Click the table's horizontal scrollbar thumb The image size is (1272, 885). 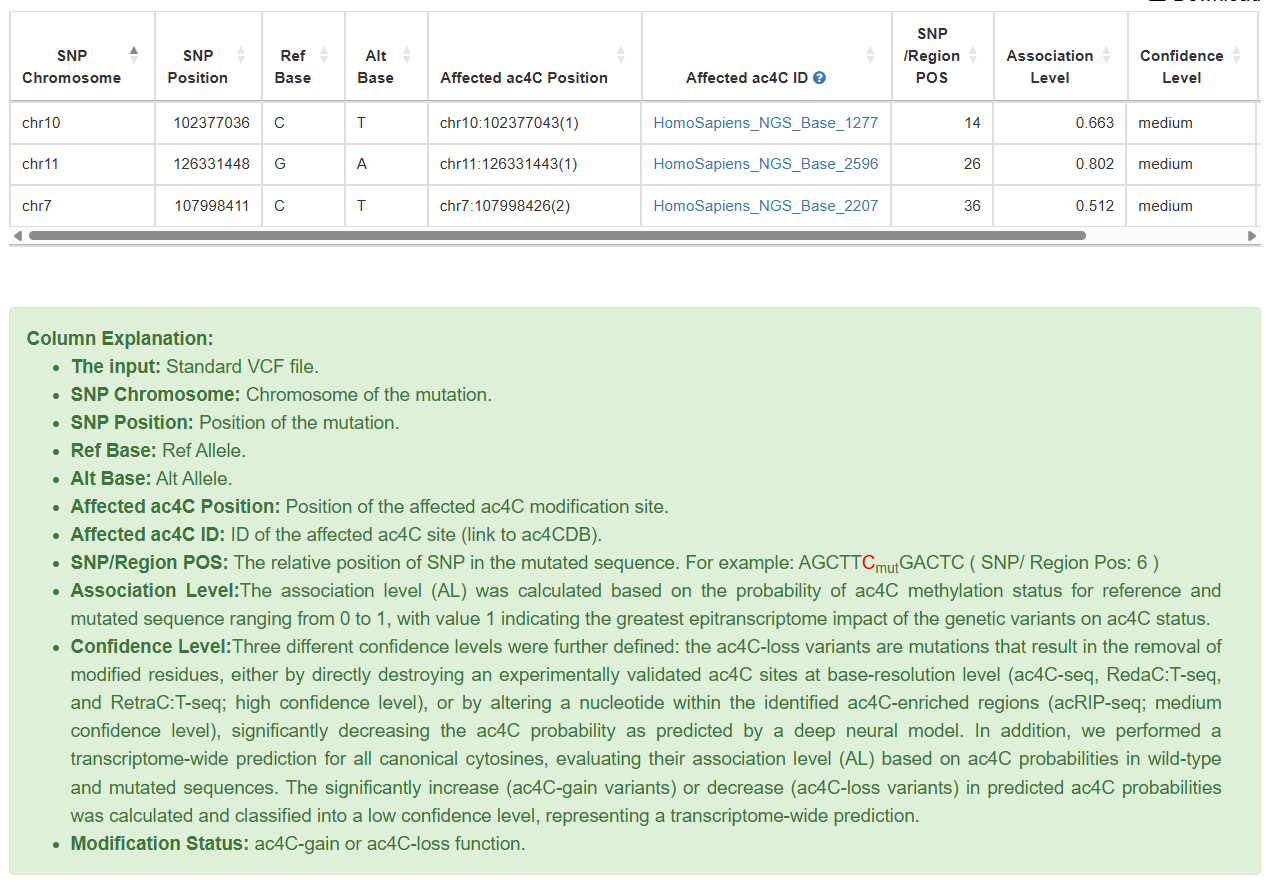coord(556,236)
